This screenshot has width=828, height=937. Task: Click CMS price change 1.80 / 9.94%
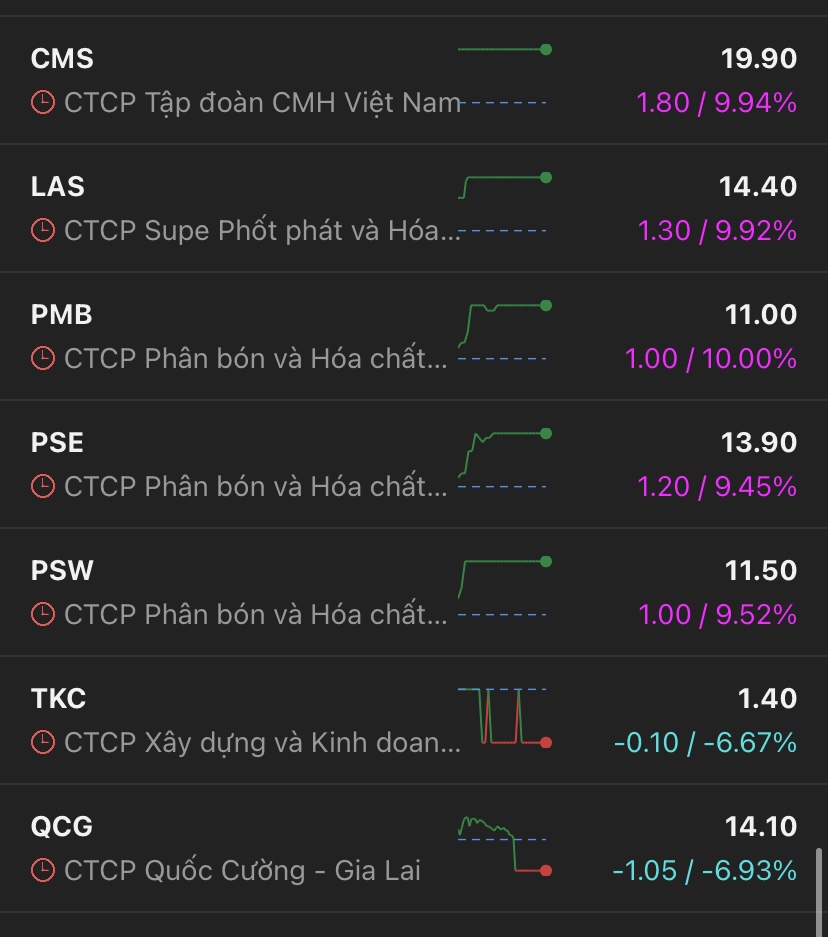coord(716,102)
